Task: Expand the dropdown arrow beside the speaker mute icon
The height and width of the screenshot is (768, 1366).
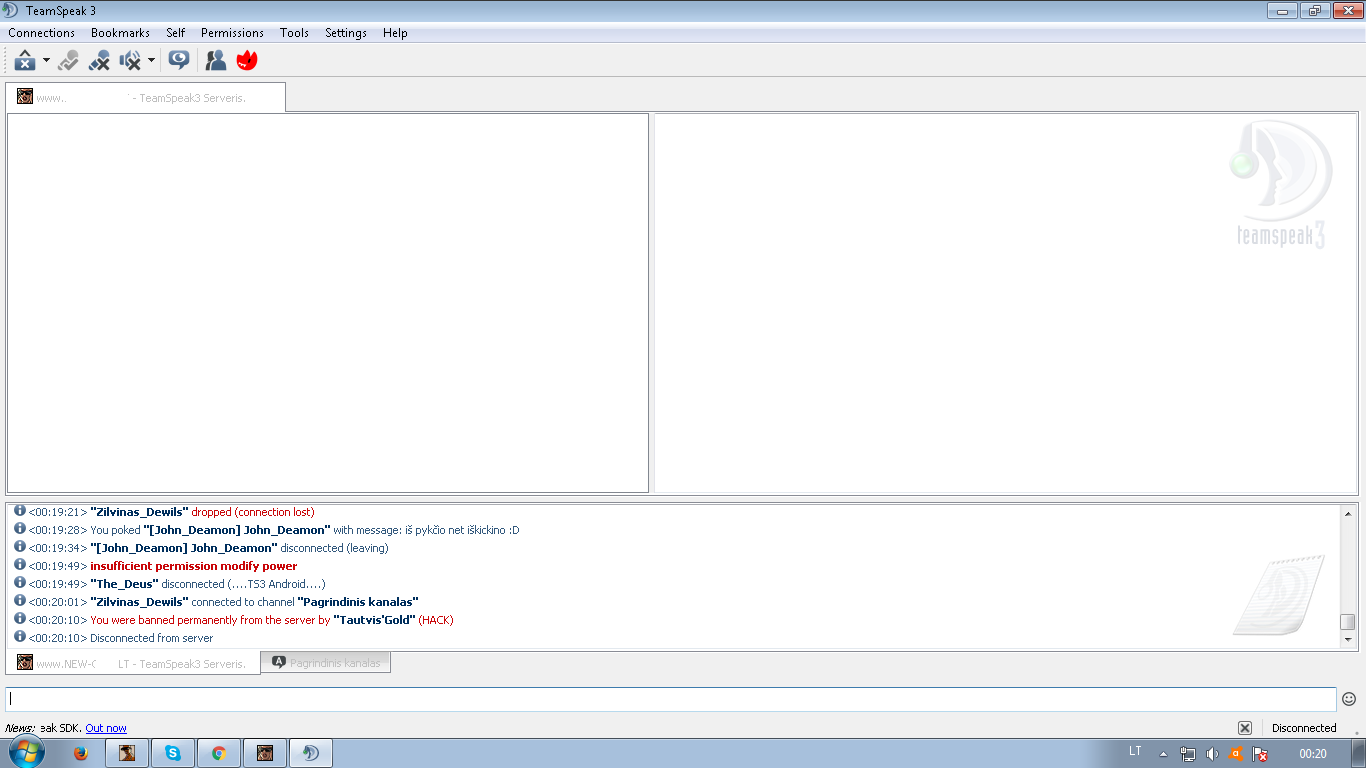Action: (x=151, y=61)
